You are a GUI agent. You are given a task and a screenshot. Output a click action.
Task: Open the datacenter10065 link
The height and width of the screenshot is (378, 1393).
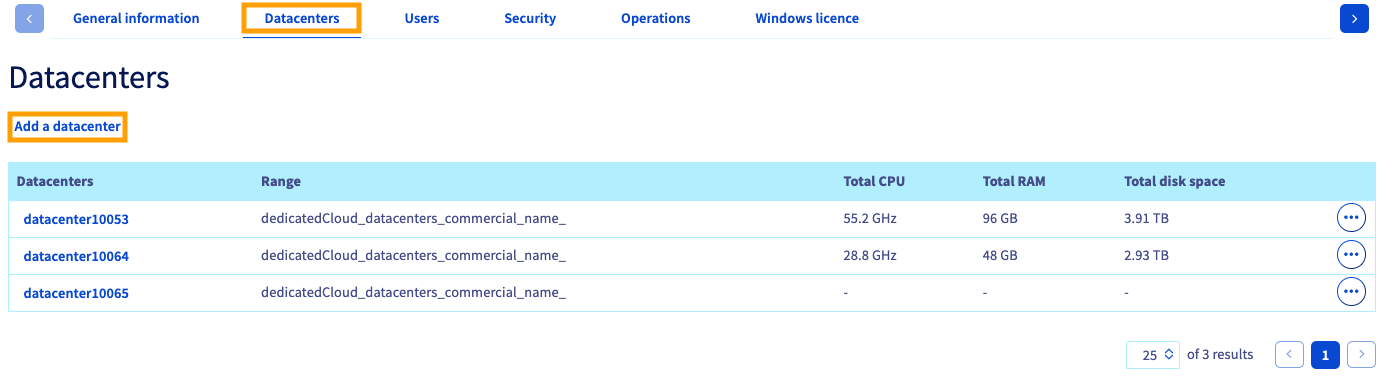[76, 293]
